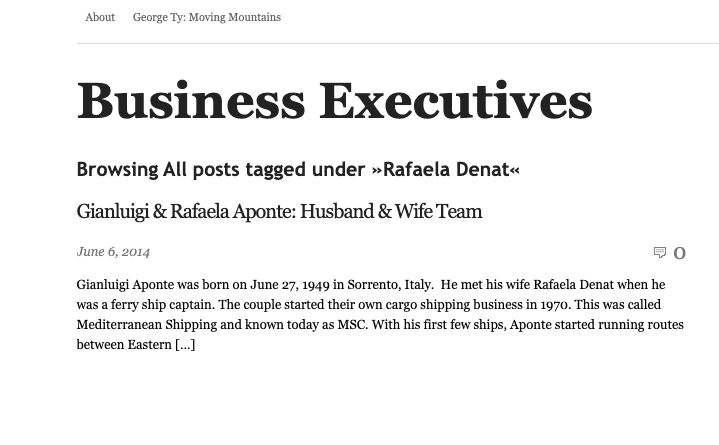
Task: Click "Husband & Wife Team" in the post title
Action: click(x=391, y=211)
